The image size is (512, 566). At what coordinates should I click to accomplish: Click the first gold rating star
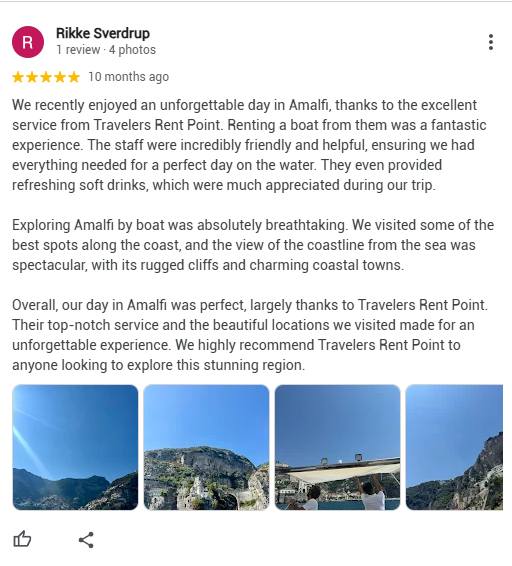[x=18, y=77]
